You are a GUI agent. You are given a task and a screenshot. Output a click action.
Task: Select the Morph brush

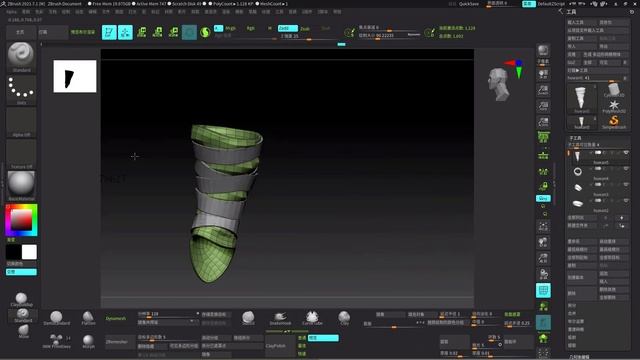point(88,342)
